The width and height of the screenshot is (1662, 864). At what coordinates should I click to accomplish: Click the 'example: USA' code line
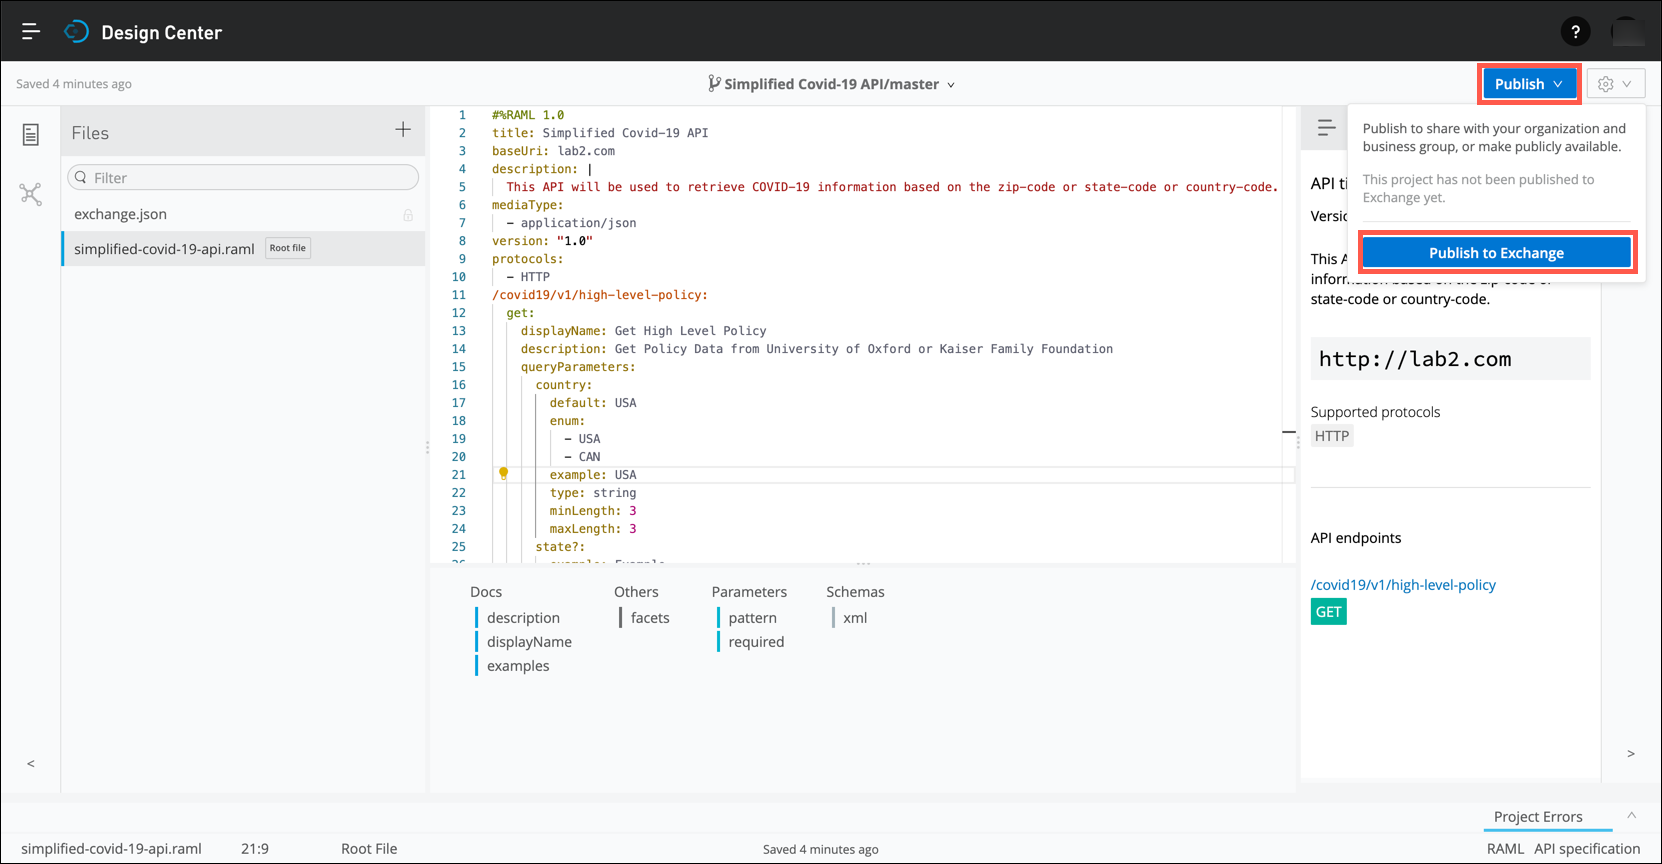pyautogui.click(x=593, y=475)
